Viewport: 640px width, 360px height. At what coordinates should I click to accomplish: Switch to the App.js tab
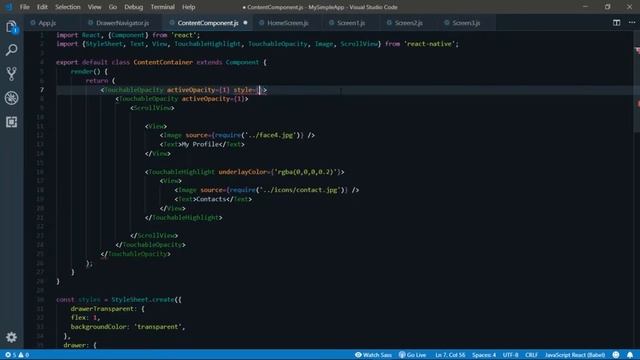(x=47, y=23)
